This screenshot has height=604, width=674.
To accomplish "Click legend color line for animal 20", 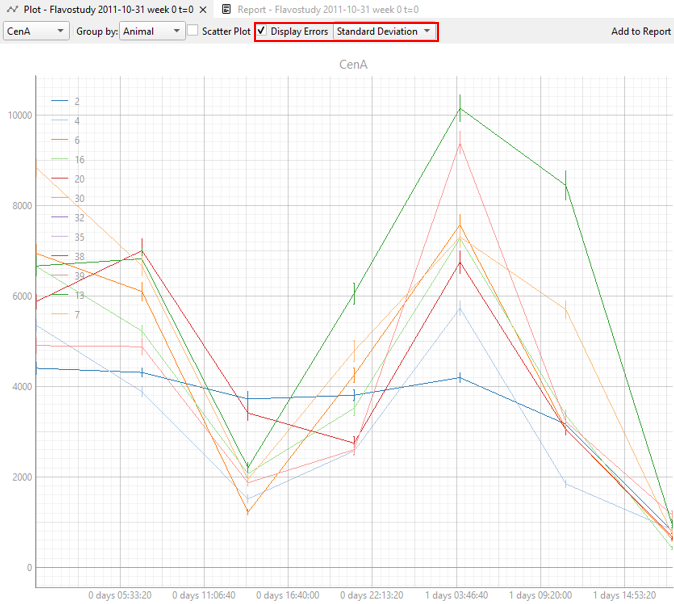I will coord(60,178).
